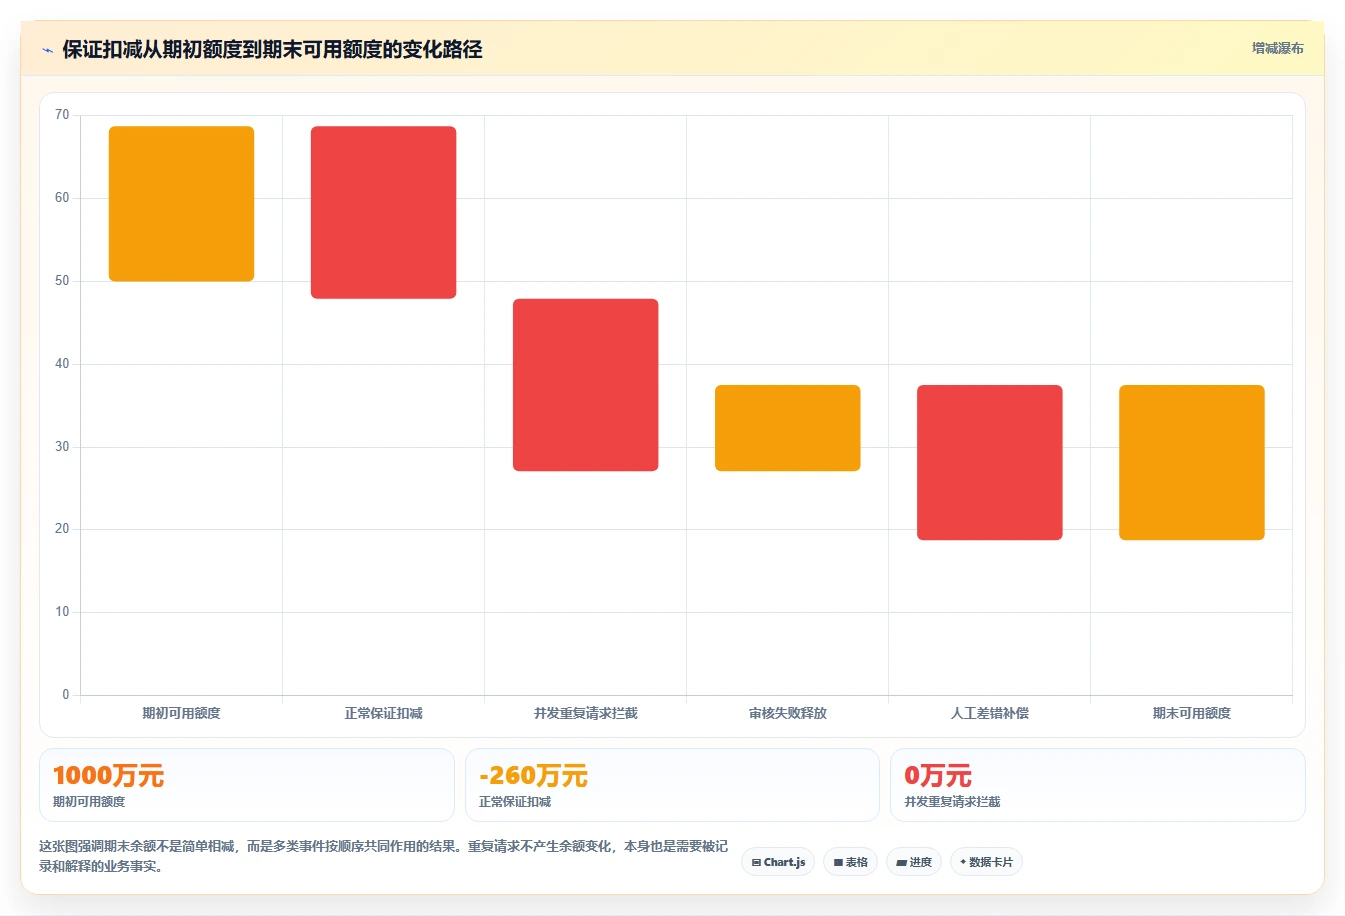
Task: Click the y-axis value 20
Action: 62,529
